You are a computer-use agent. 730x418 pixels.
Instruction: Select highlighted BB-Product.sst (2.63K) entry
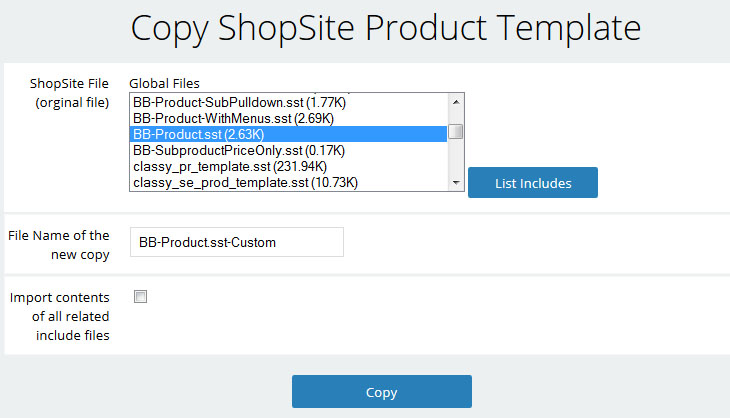288,134
